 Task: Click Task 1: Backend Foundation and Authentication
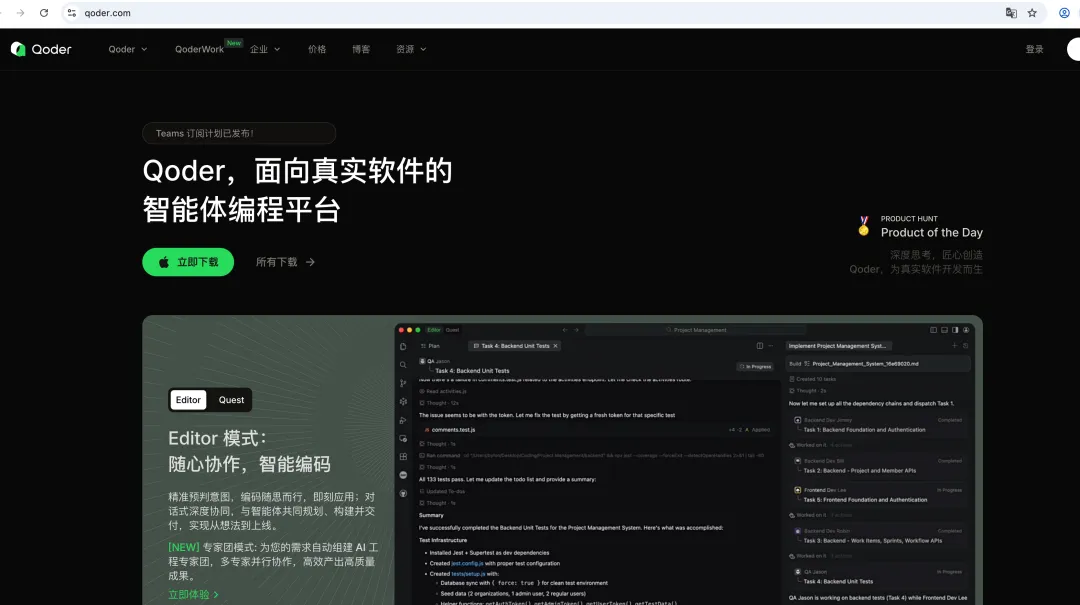(864, 429)
